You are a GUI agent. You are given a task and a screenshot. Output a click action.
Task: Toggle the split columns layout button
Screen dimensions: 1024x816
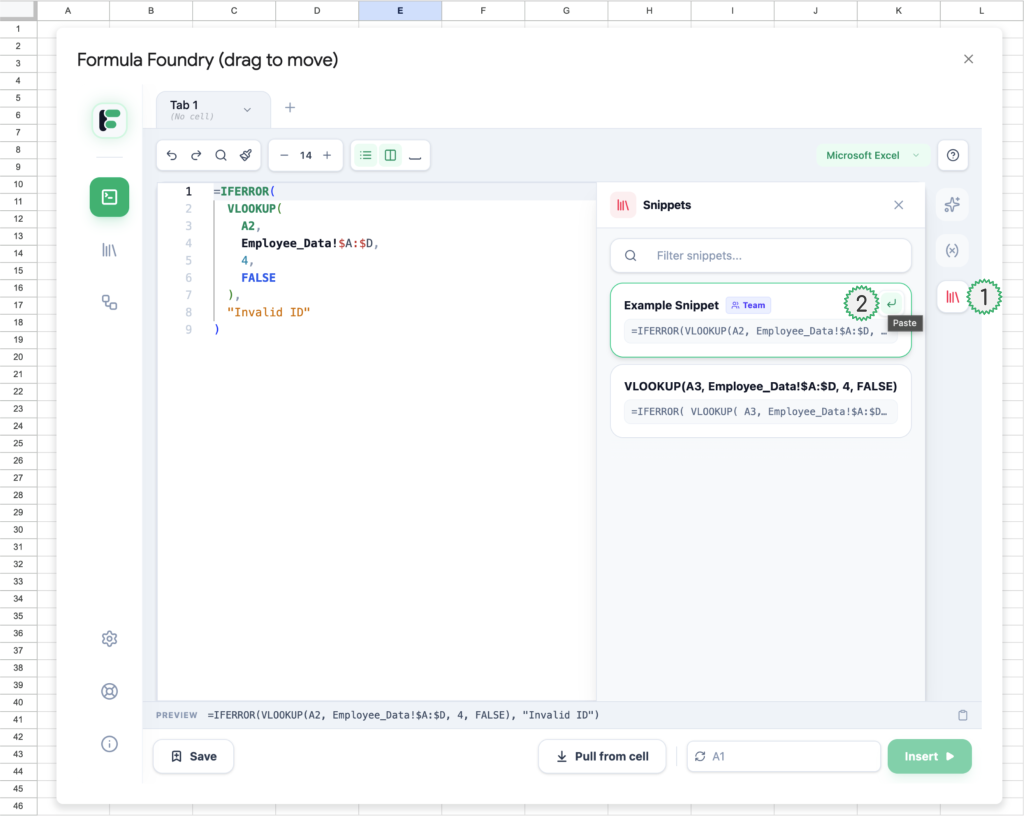pyautogui.click(x=391, y=156)
